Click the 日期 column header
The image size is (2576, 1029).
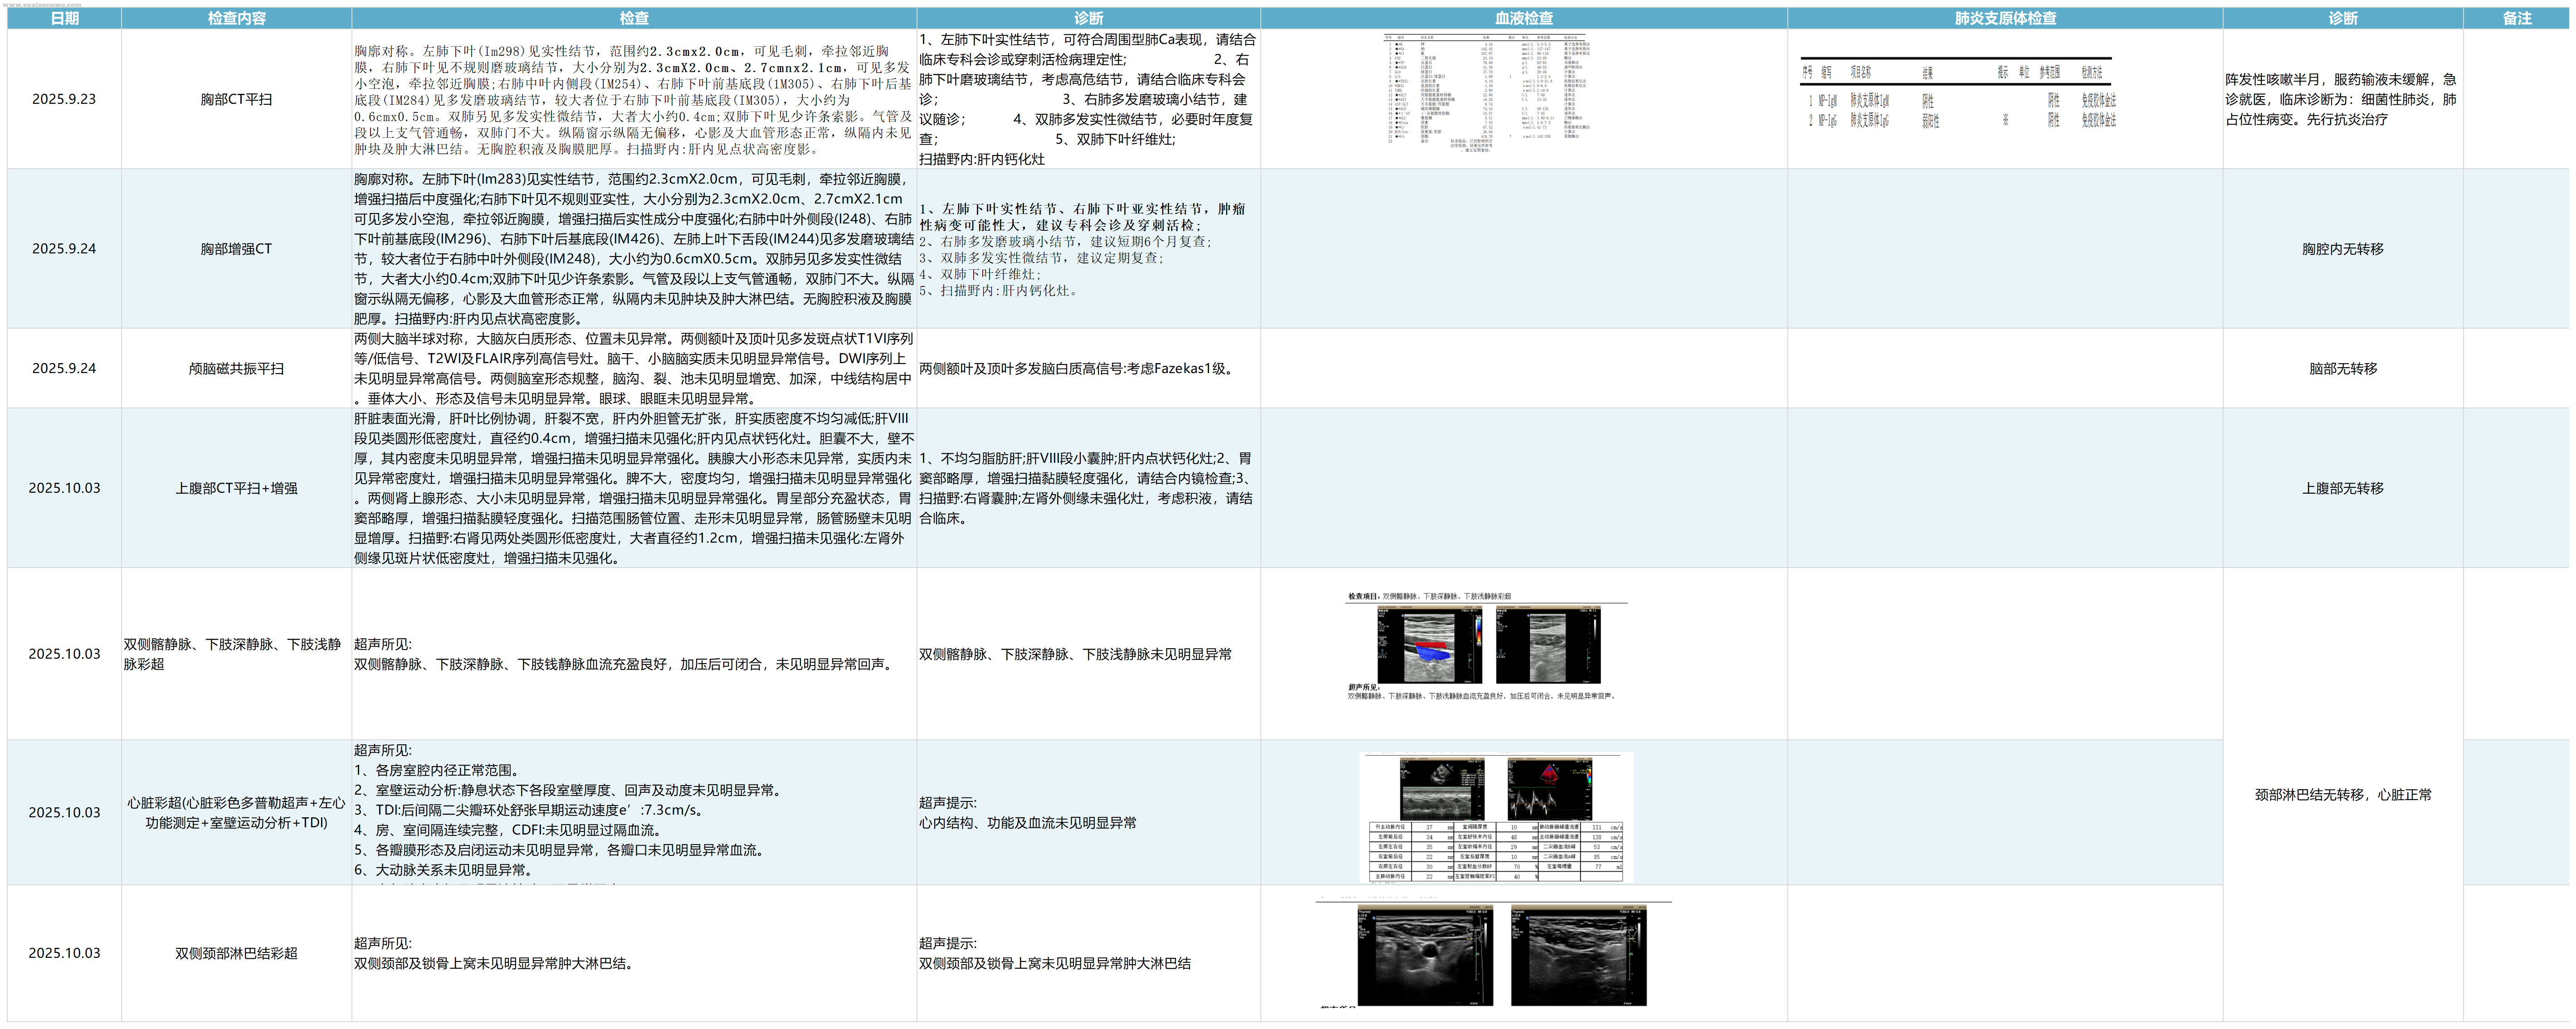click(64, 18)
